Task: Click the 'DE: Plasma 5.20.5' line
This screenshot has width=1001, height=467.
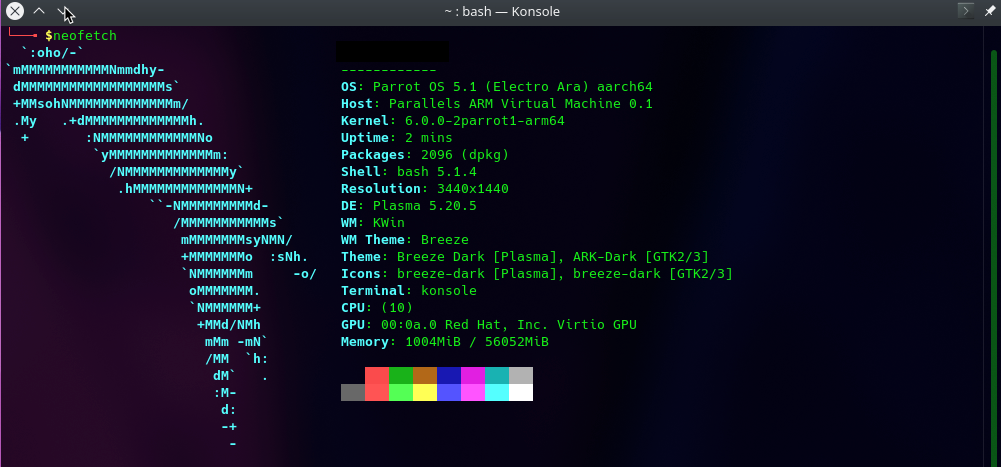Action: point(409,205)
